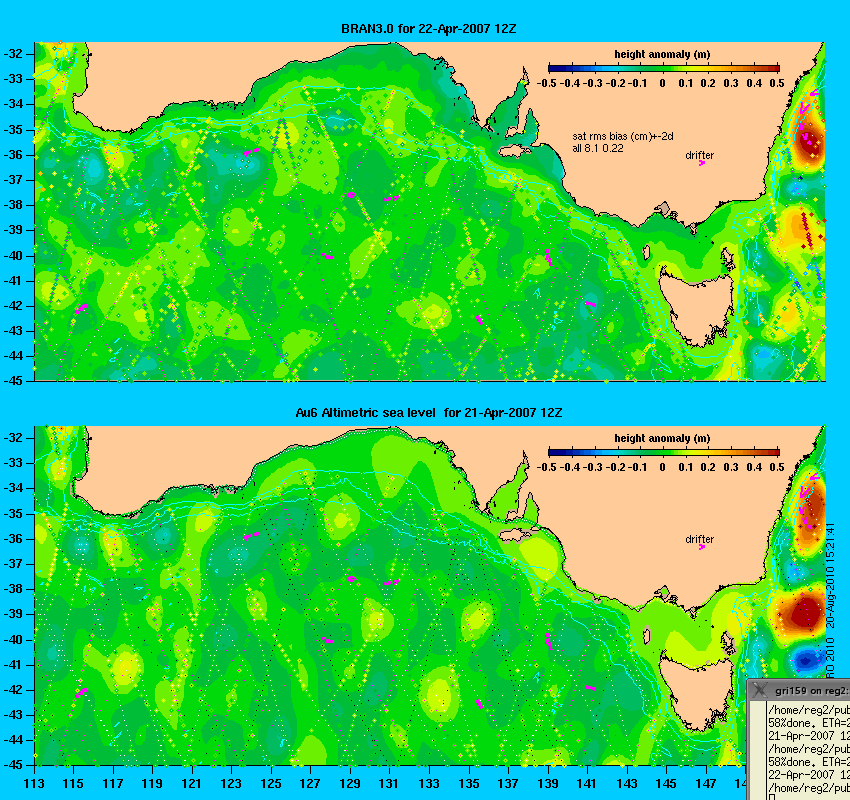Click longitude label '141' on the bottom axis
The height and width of the screenshot is (800, 850).
pos(587,784)
